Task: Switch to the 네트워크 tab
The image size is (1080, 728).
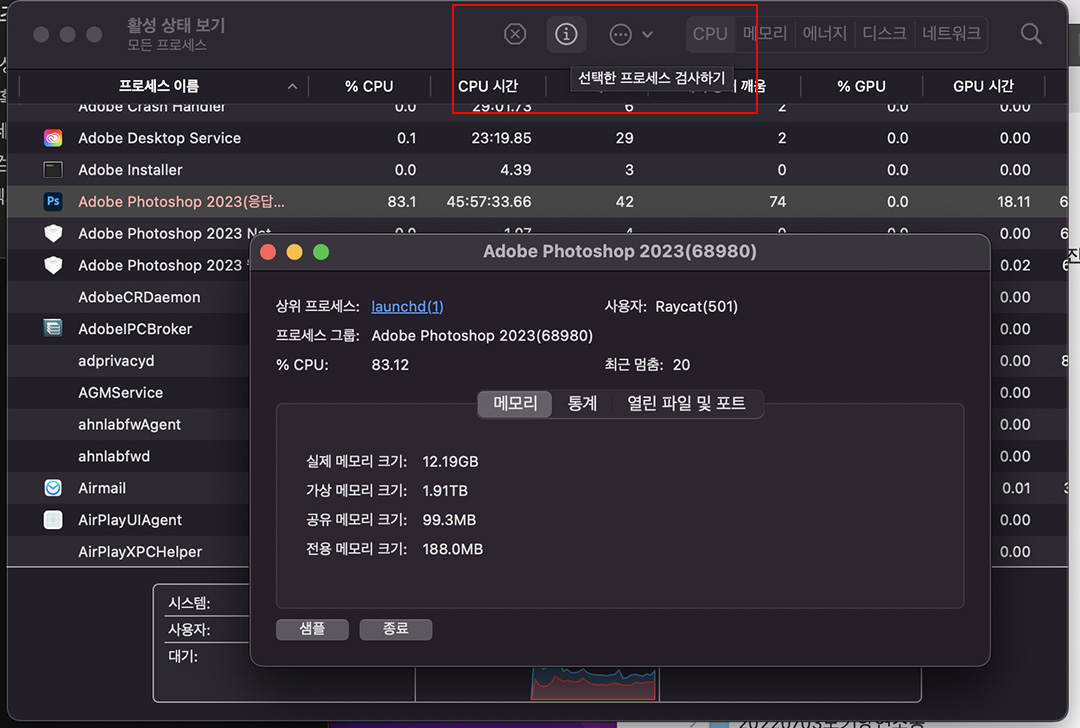Action: point(951,34)
